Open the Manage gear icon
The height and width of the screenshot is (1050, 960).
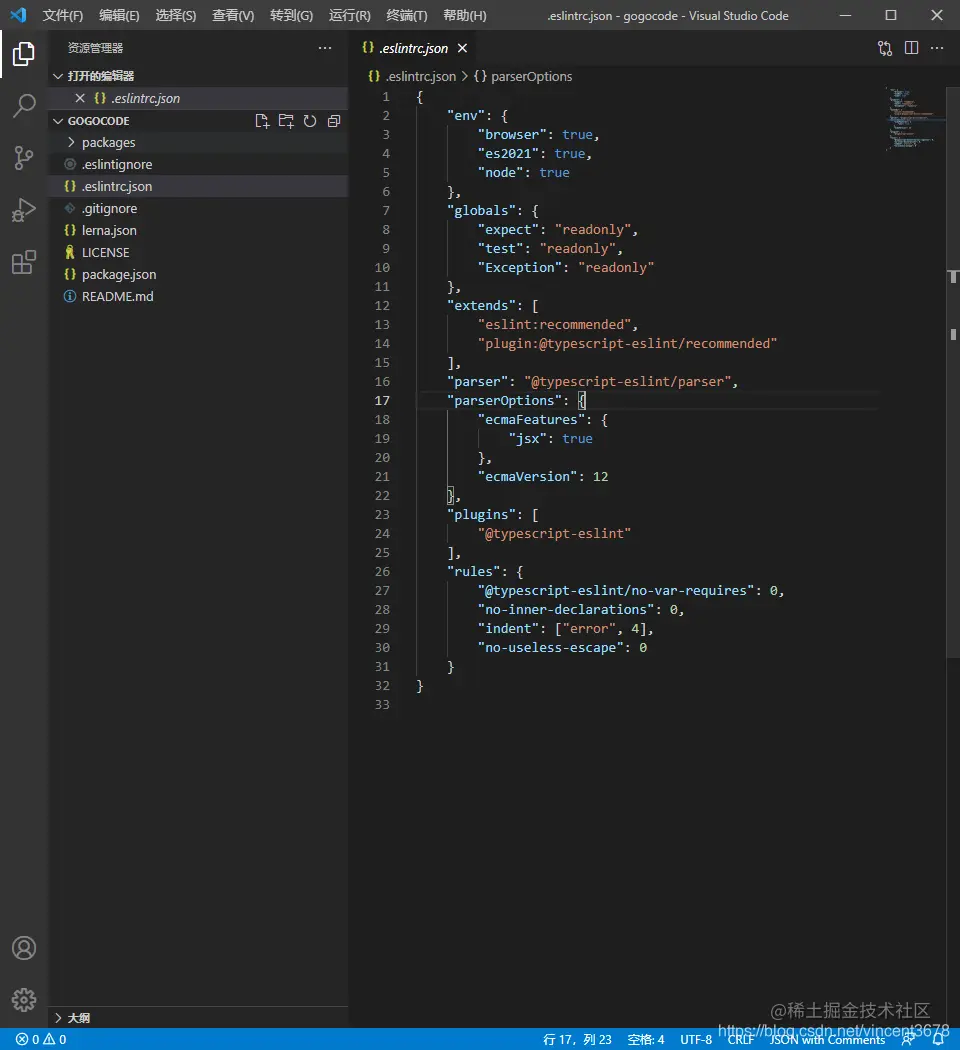point(23,1000)
